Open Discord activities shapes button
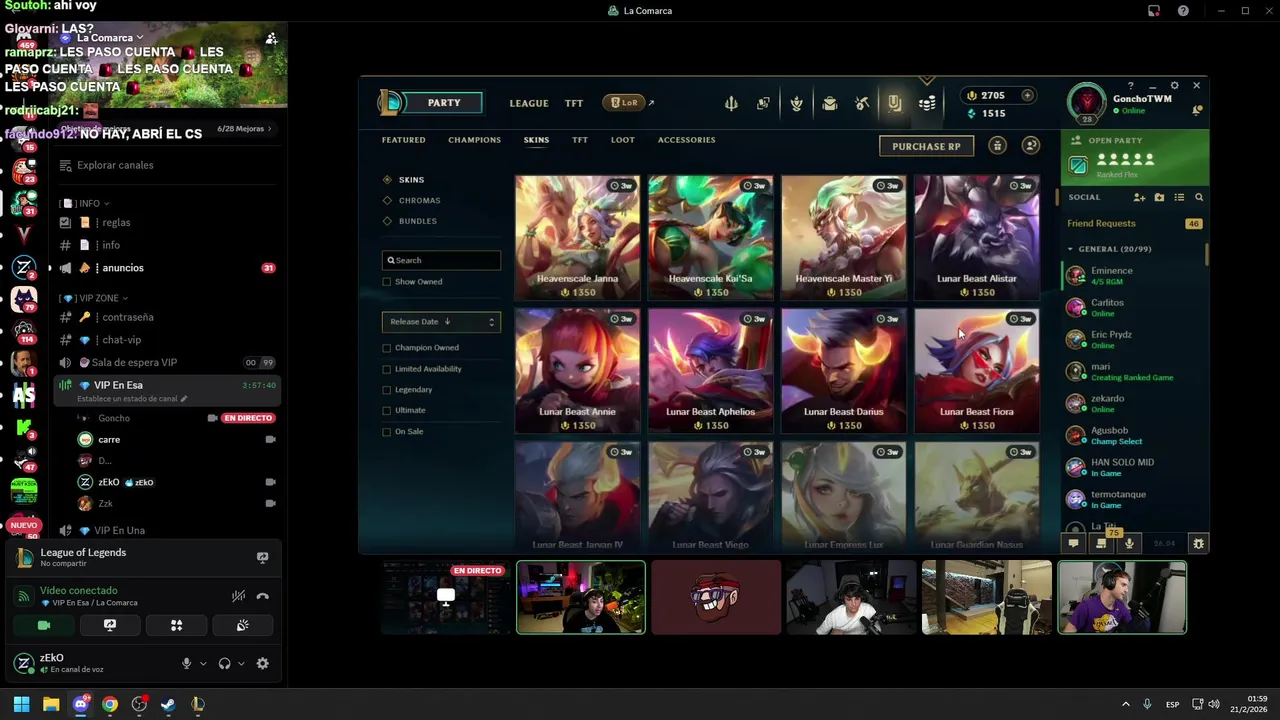Screen dimensions: 1280x720 pos(176,625)
